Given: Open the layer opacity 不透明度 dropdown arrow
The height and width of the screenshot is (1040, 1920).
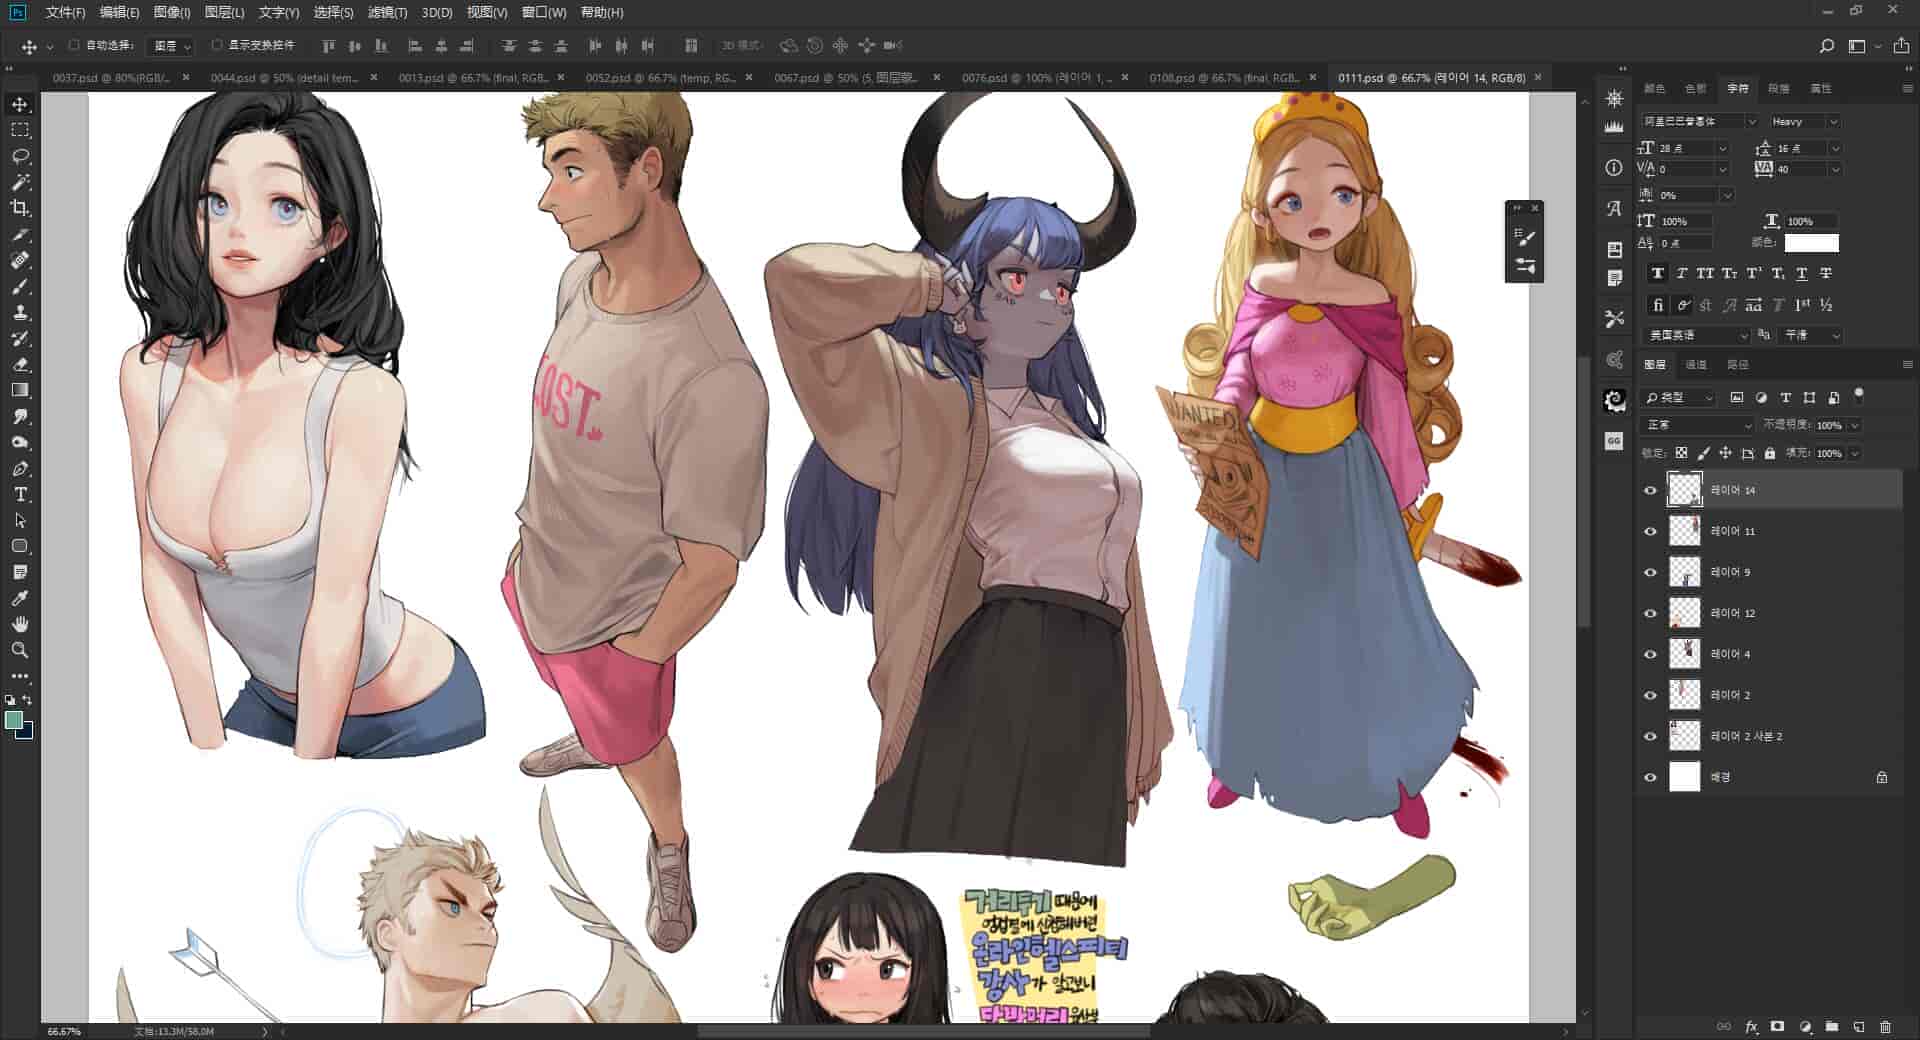Looking at the screenshot, I should pos(1854,425).
